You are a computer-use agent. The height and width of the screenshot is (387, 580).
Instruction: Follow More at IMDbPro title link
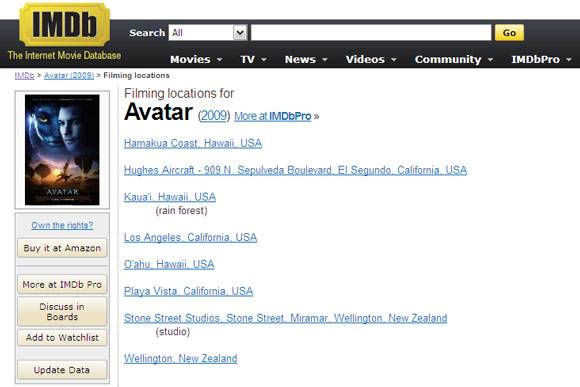[273, 116]
